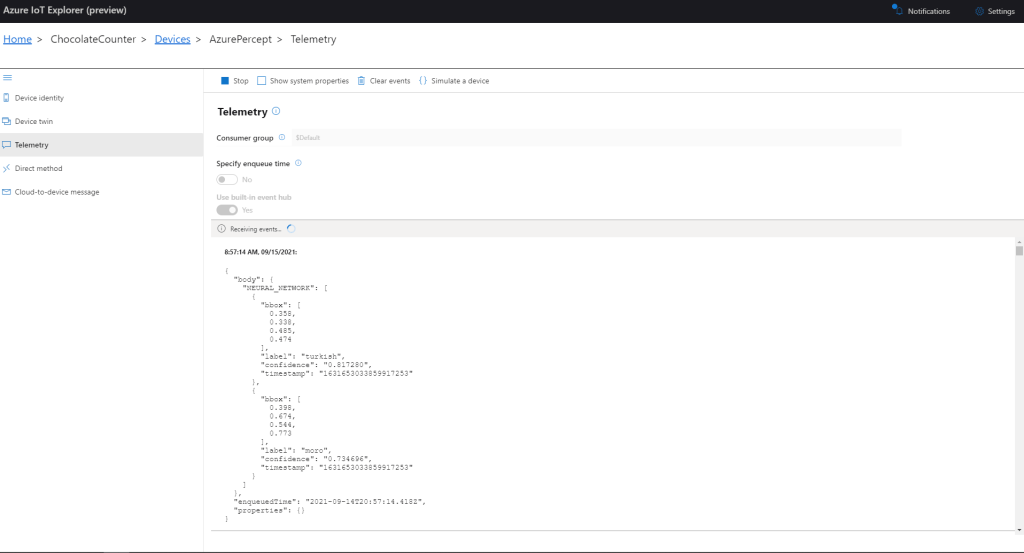Click the Specify enqueue time info icon
This screenshot has width=1024, height=553.
click(299, 163)
